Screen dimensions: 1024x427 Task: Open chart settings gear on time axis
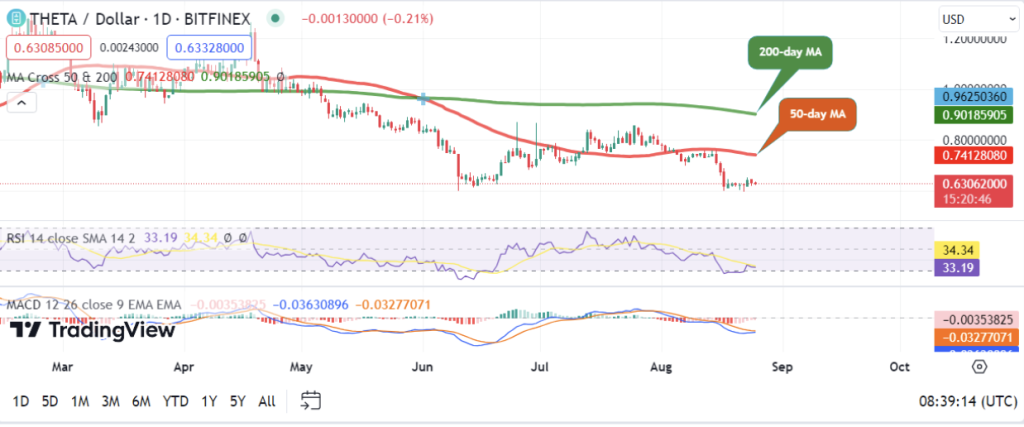979,367
